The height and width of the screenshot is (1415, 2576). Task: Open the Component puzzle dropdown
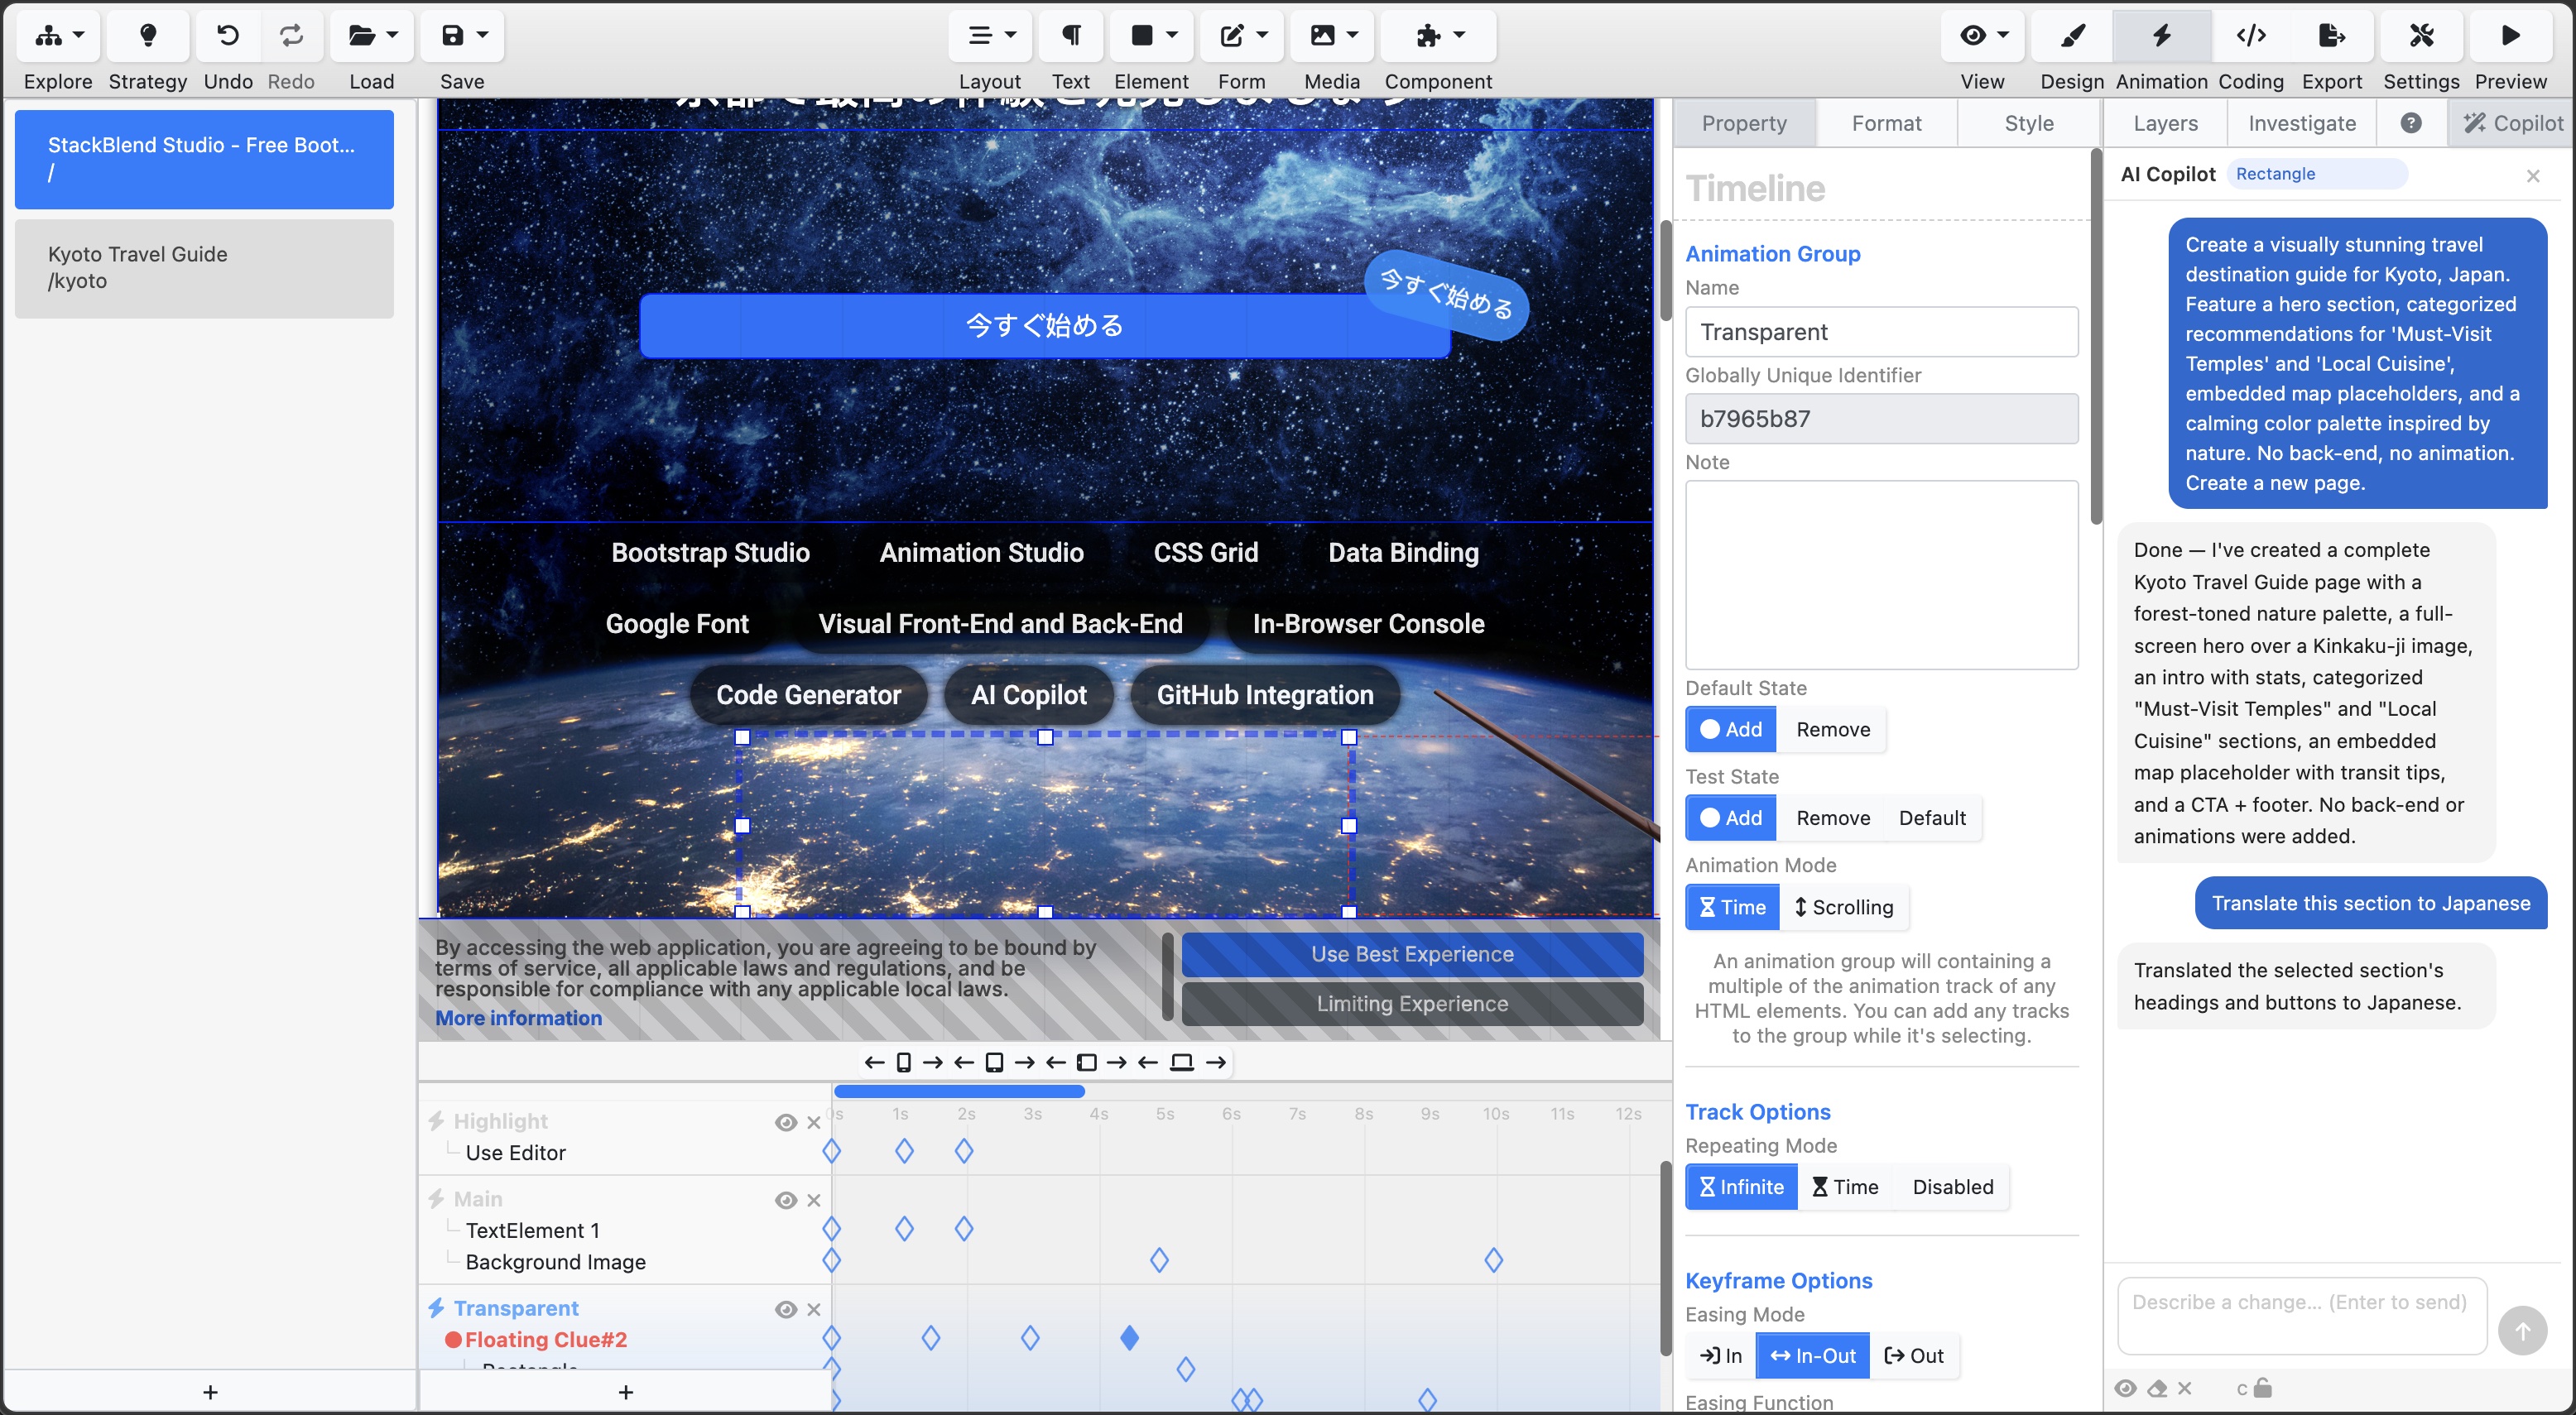[1438, 36]
